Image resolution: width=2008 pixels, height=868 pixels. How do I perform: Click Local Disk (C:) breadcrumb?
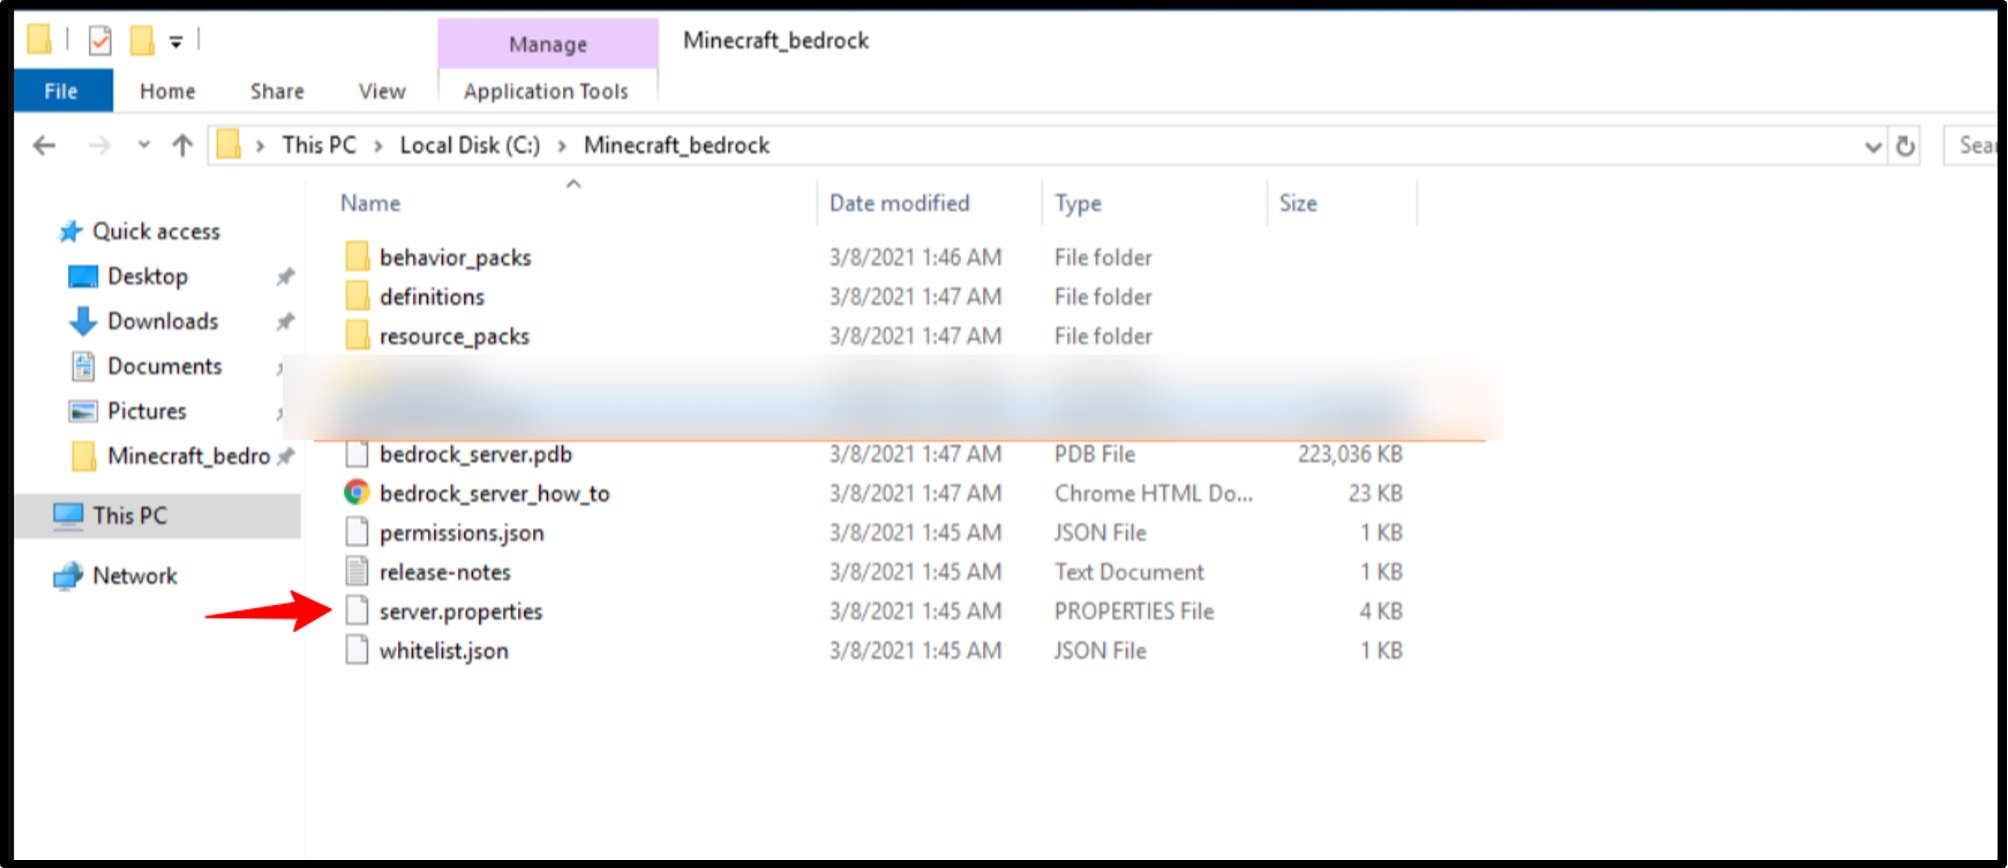click(470, 145)
